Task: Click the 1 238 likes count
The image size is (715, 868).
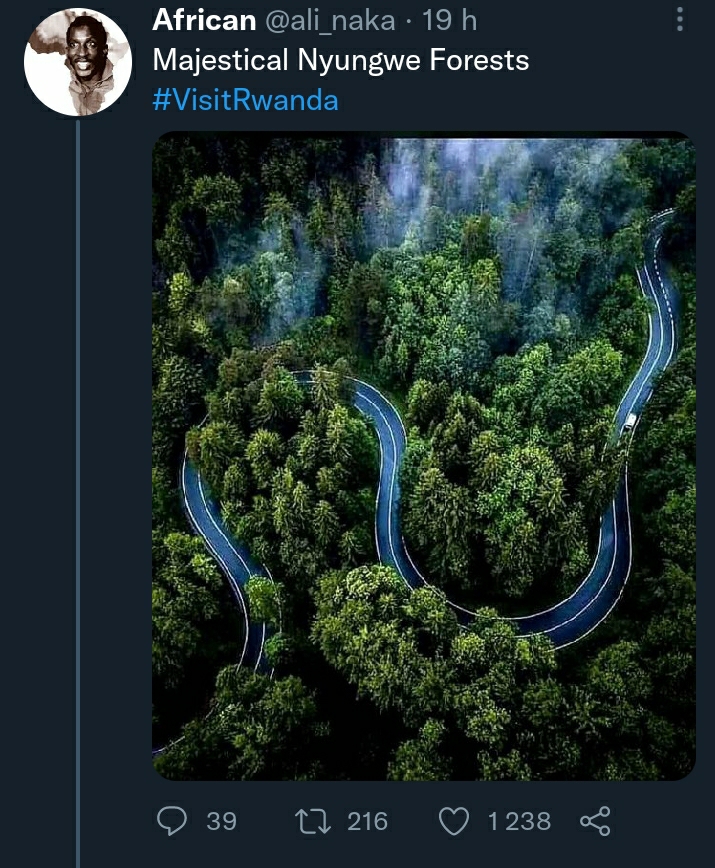Action: coord(519,821)
